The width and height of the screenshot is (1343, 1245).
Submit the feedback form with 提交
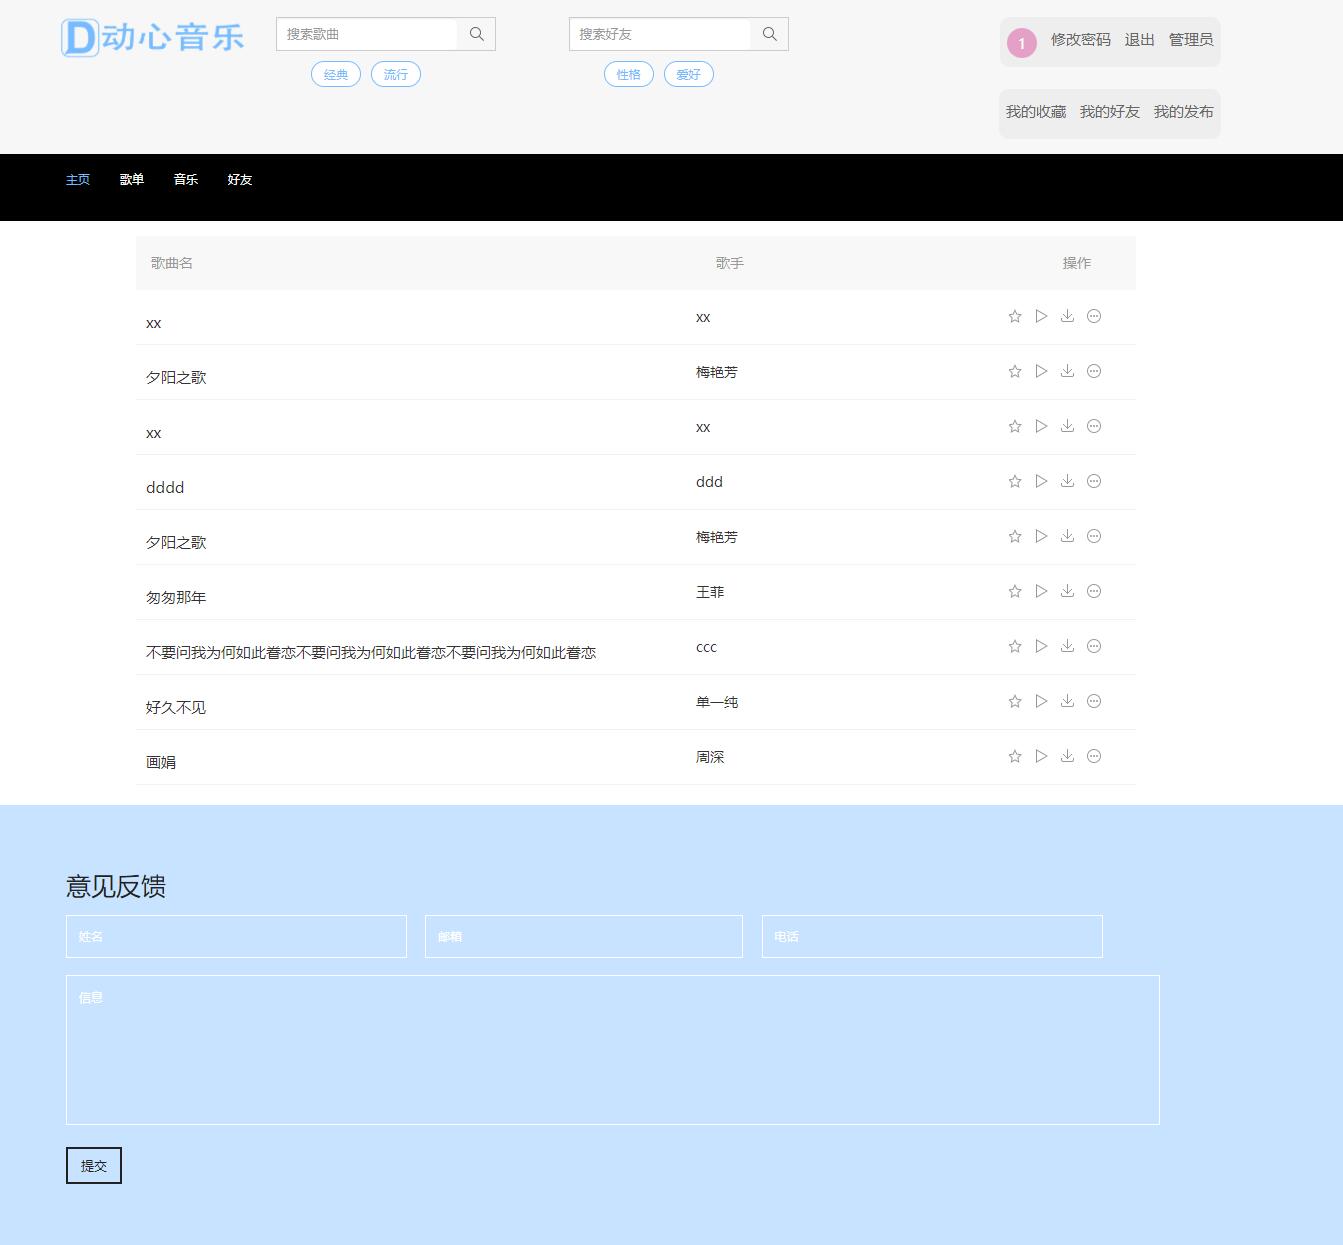coord(93,1165)
